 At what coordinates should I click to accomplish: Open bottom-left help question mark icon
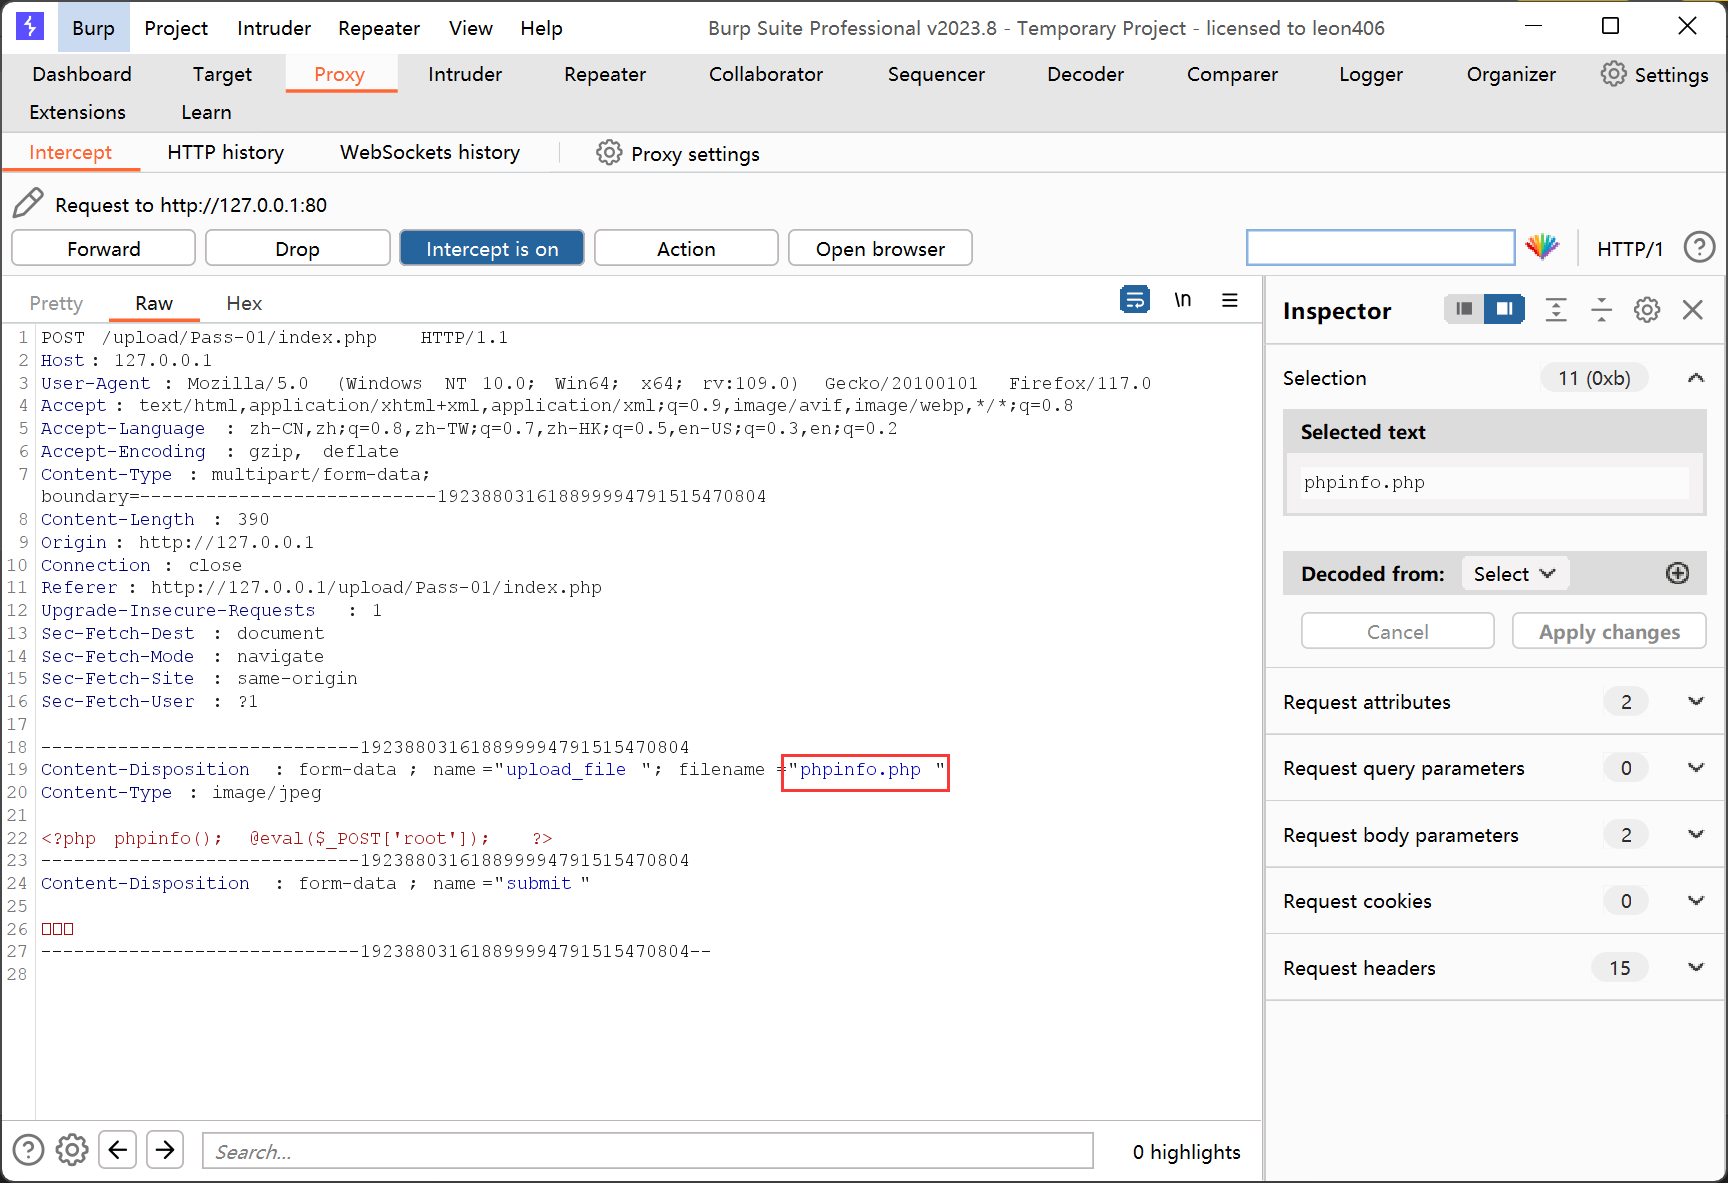28,1150
